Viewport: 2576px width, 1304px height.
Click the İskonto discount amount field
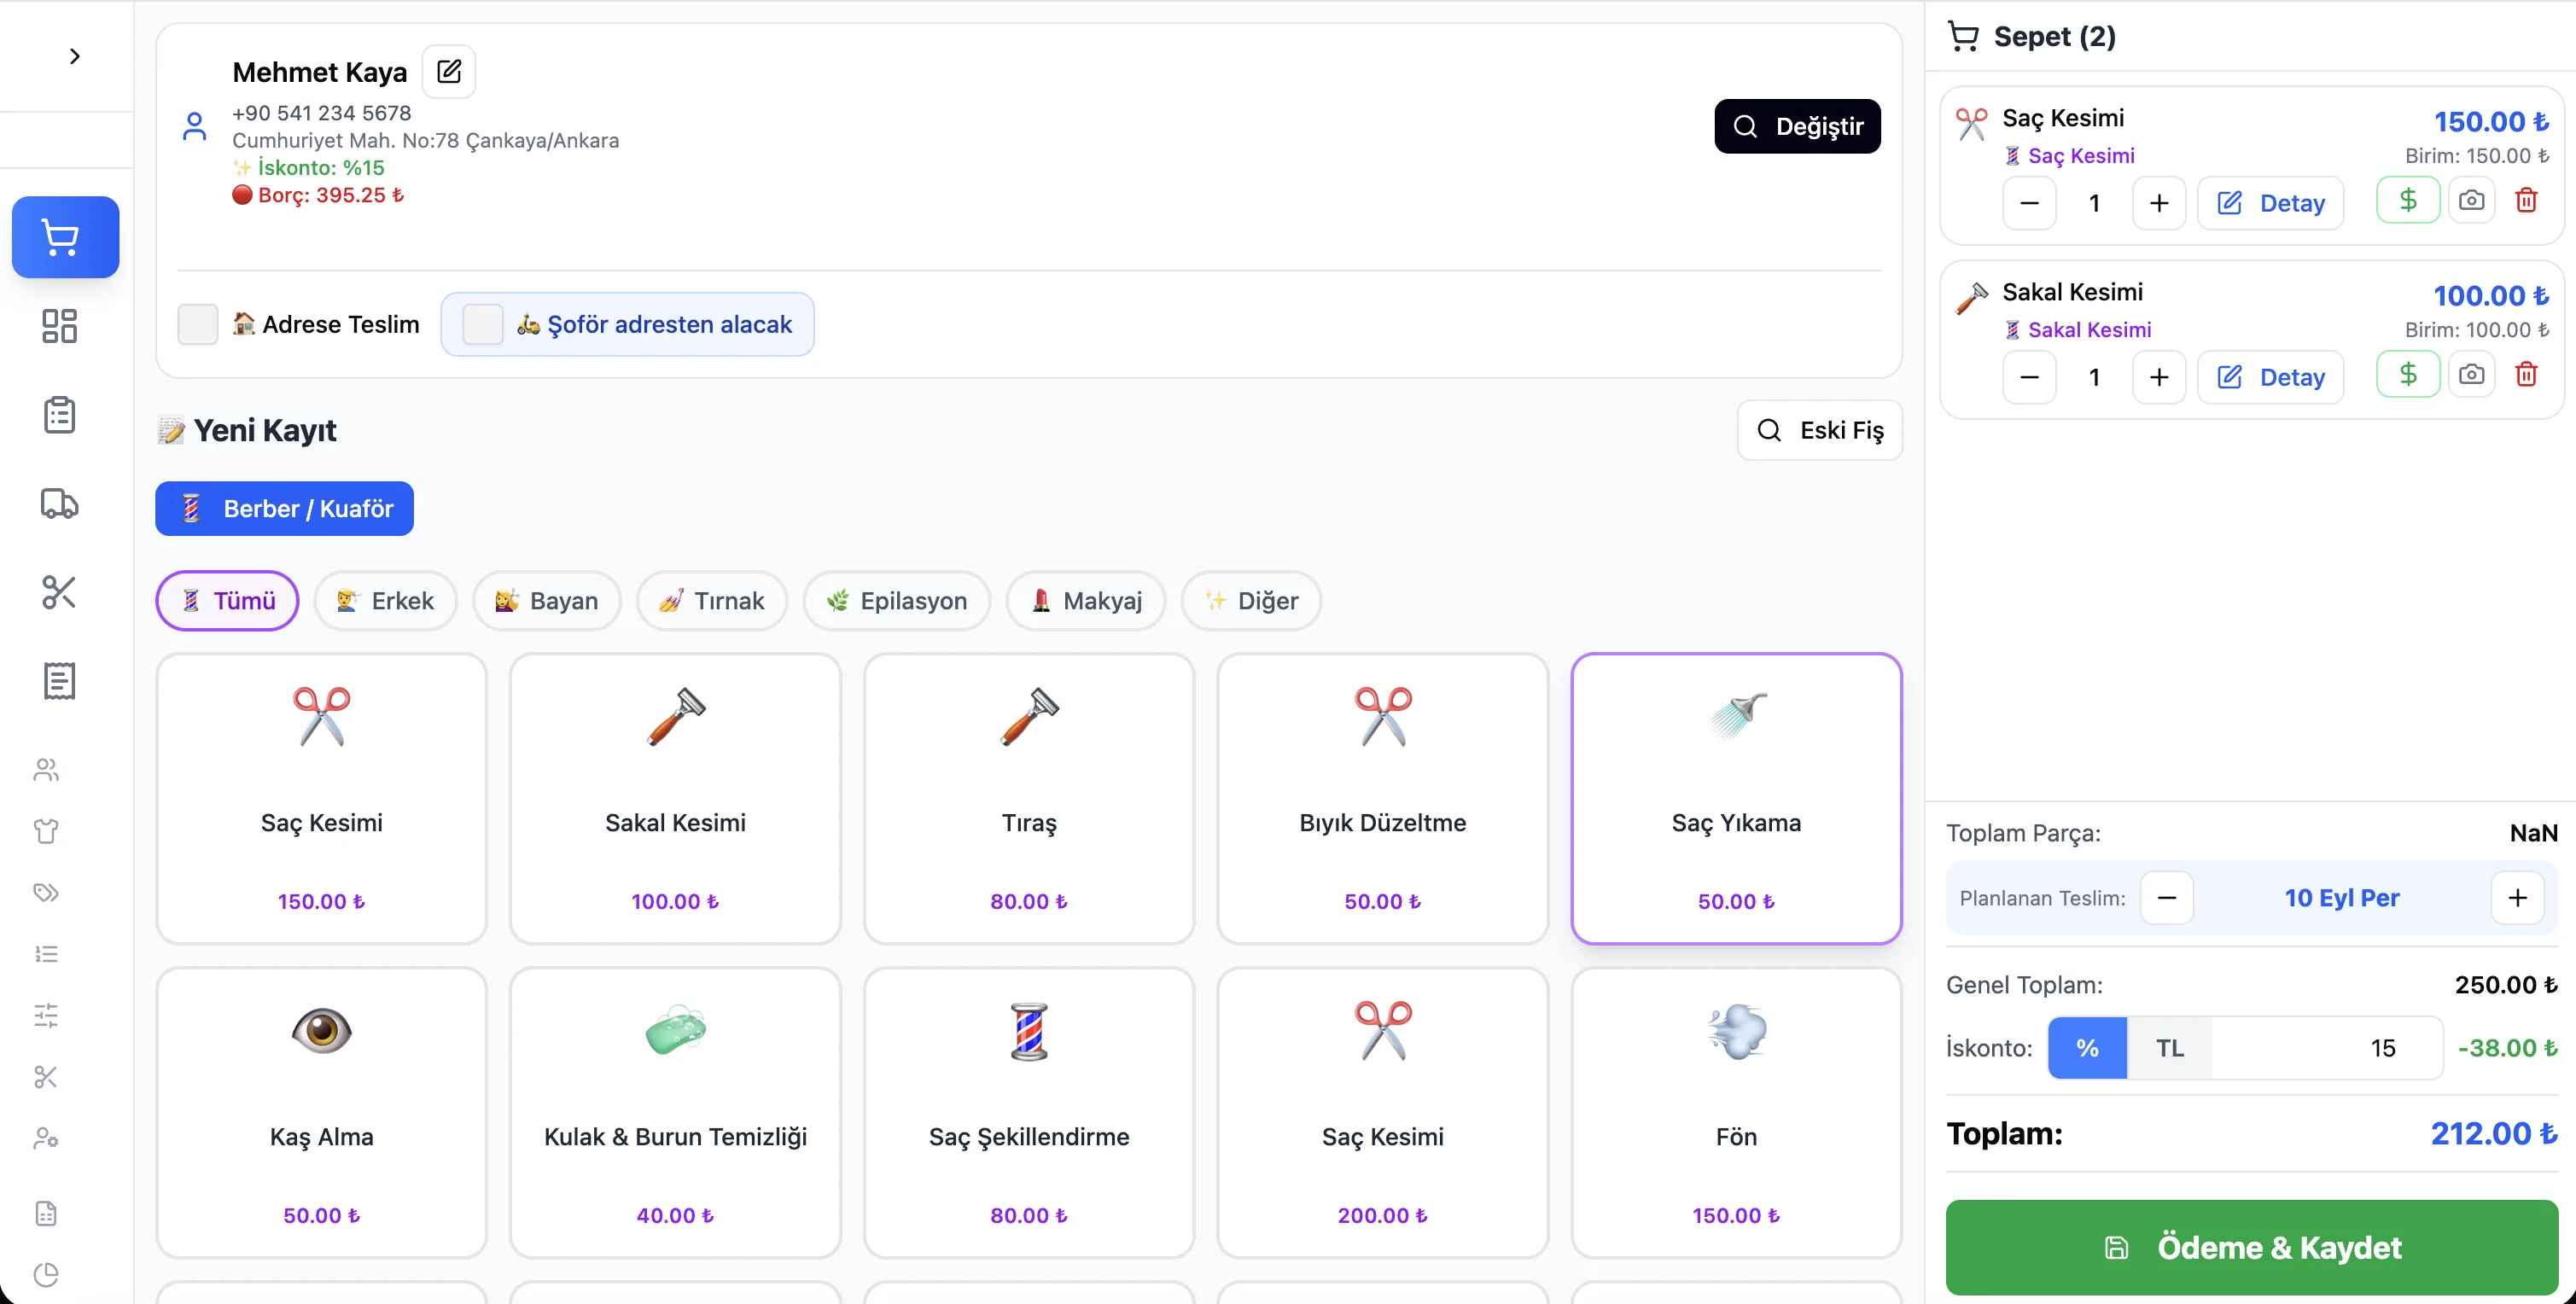click(x=2326, y=1048)
